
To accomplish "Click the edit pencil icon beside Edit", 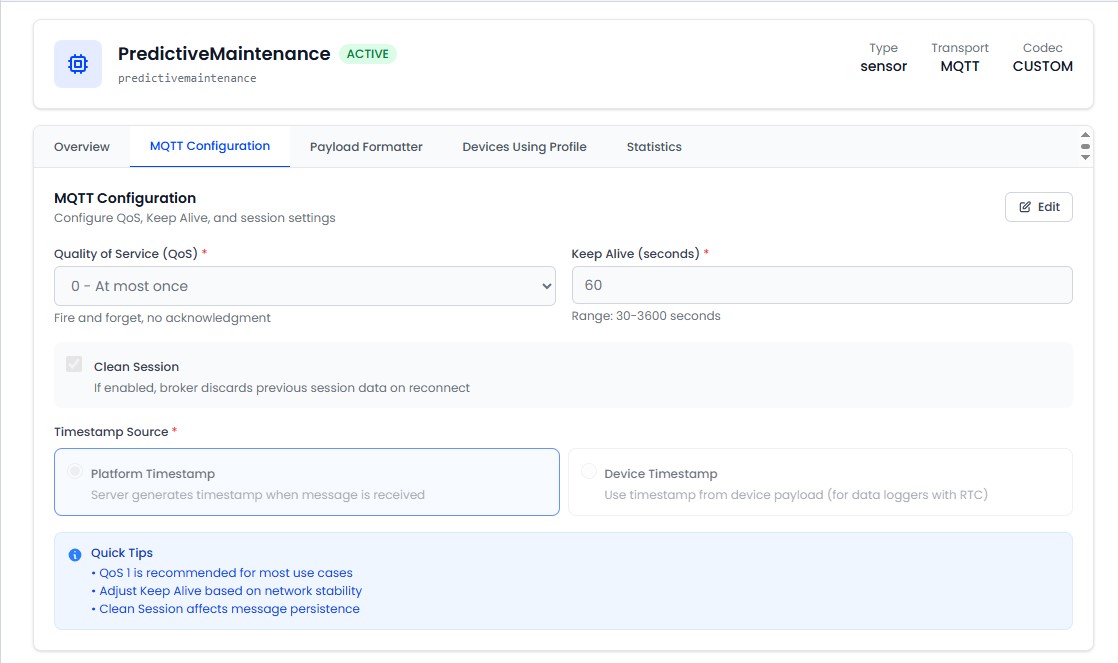I will [x=1024, y=206].
